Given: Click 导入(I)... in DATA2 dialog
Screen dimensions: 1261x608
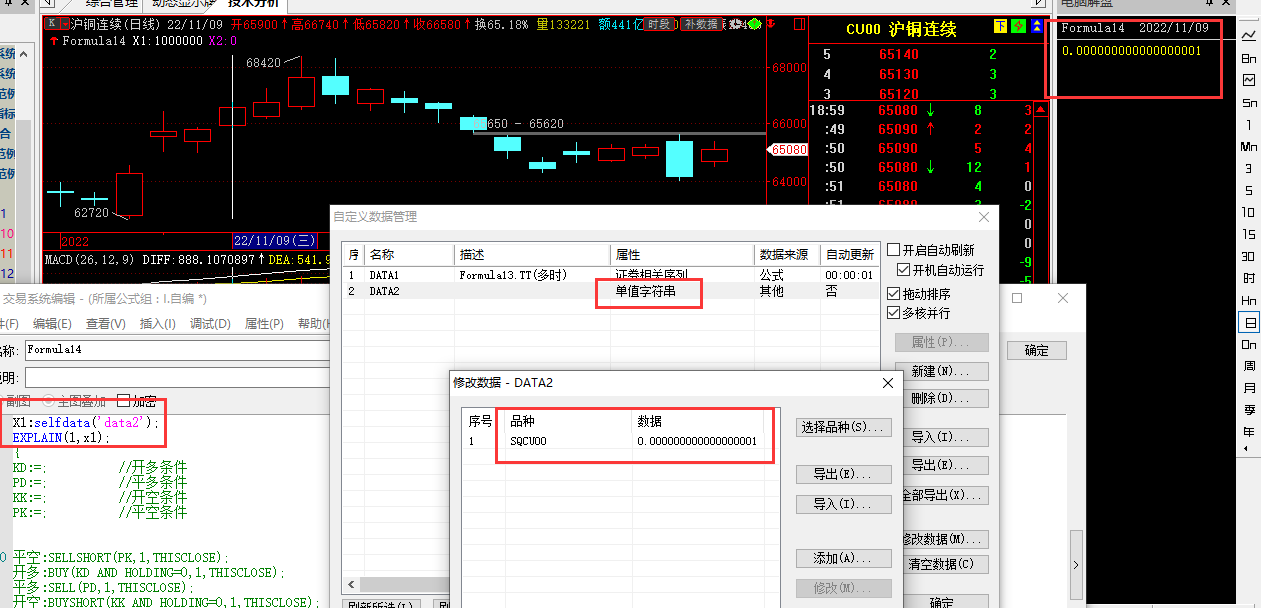Looking at the screenshot, I should tap(844, 505).
